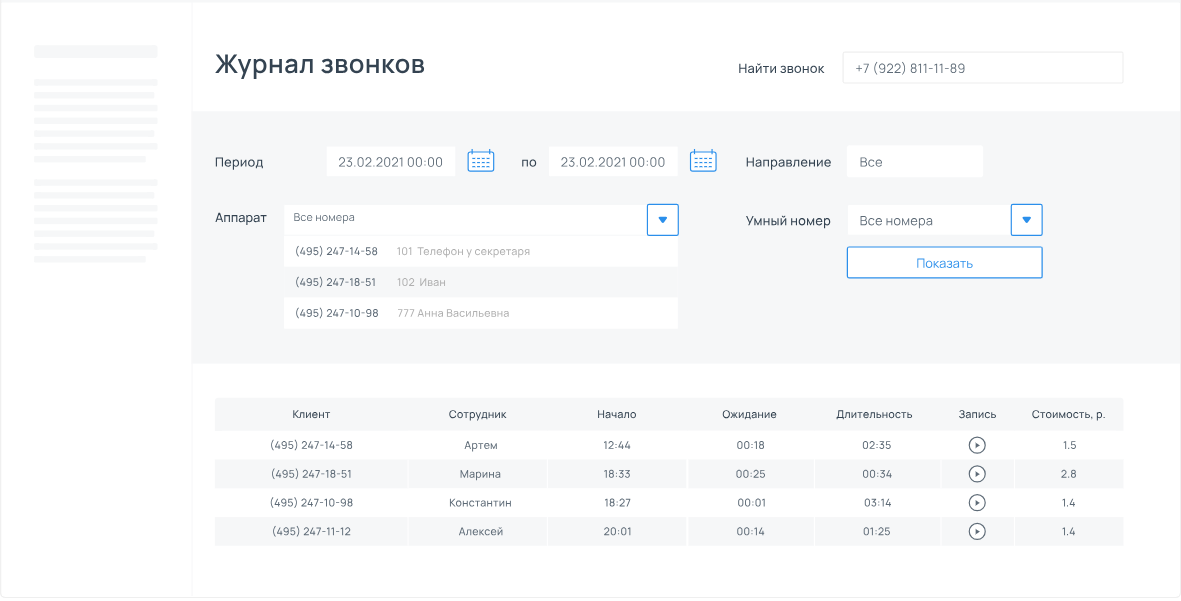Play the recording of Артем's call

(x=977, y=445)
